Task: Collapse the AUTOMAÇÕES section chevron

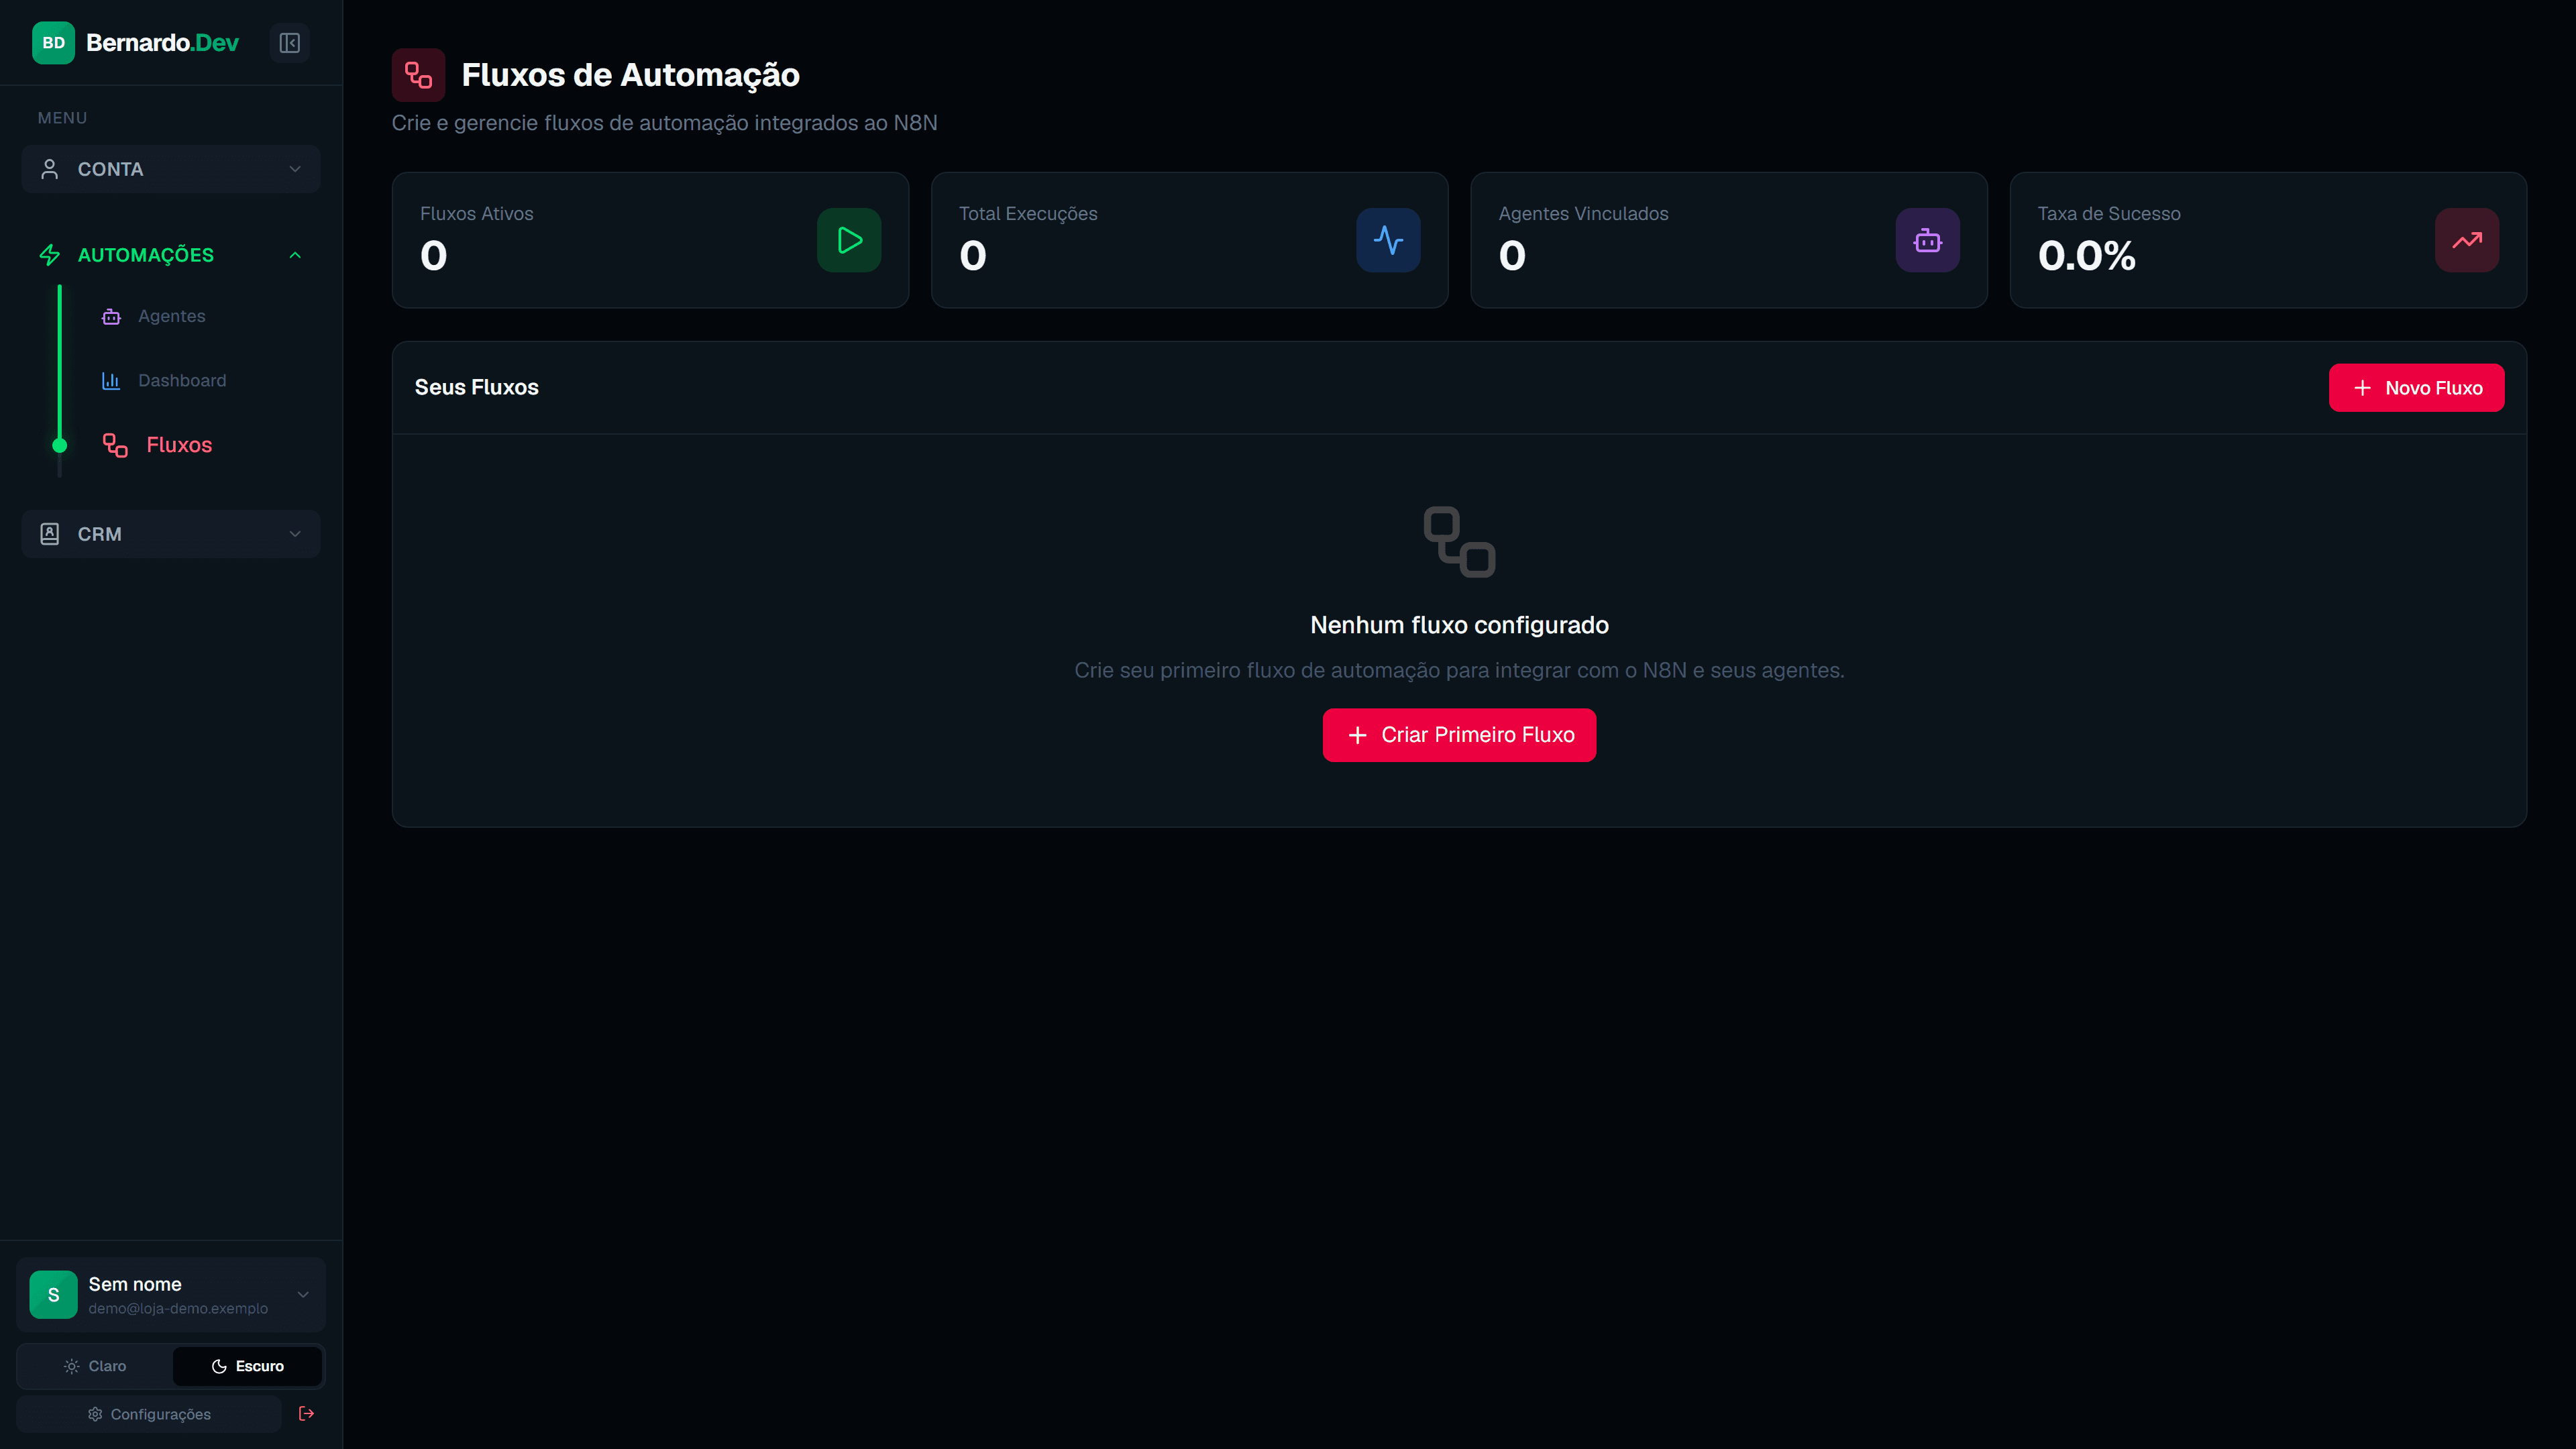Action: click(295, 255)
